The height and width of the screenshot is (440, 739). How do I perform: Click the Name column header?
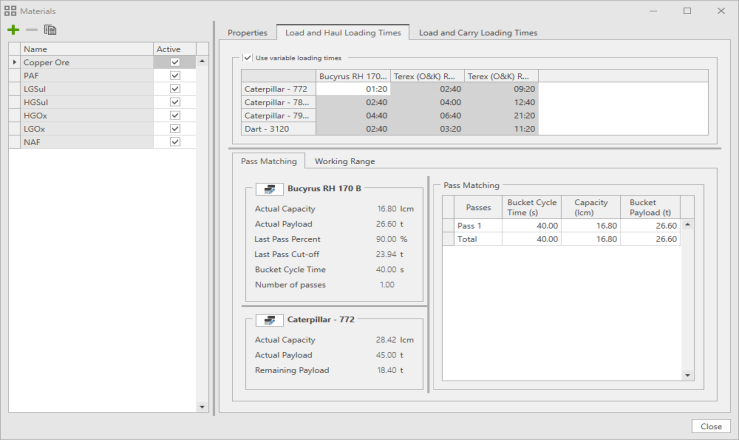87,49
